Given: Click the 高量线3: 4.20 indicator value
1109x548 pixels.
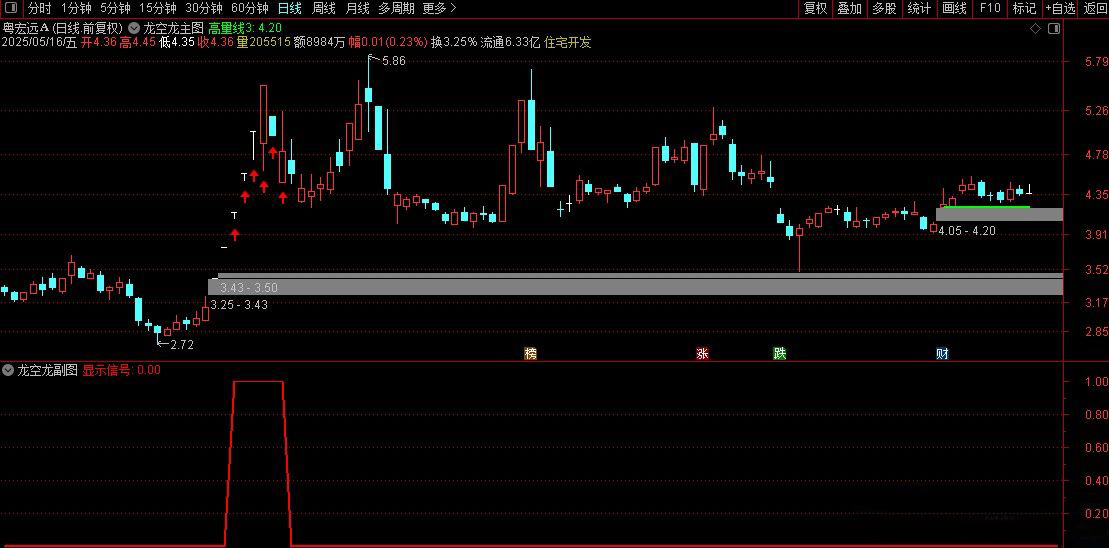Looking at the screenshot, I should 245,28.
